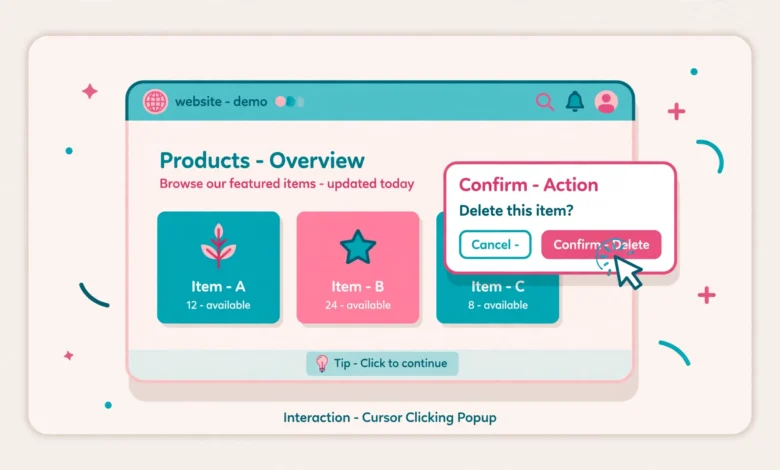Click the Browse our featured items subtitle
Image resolution: width=780 pixels, height=470 pixels.
click(x=287, y=184)
